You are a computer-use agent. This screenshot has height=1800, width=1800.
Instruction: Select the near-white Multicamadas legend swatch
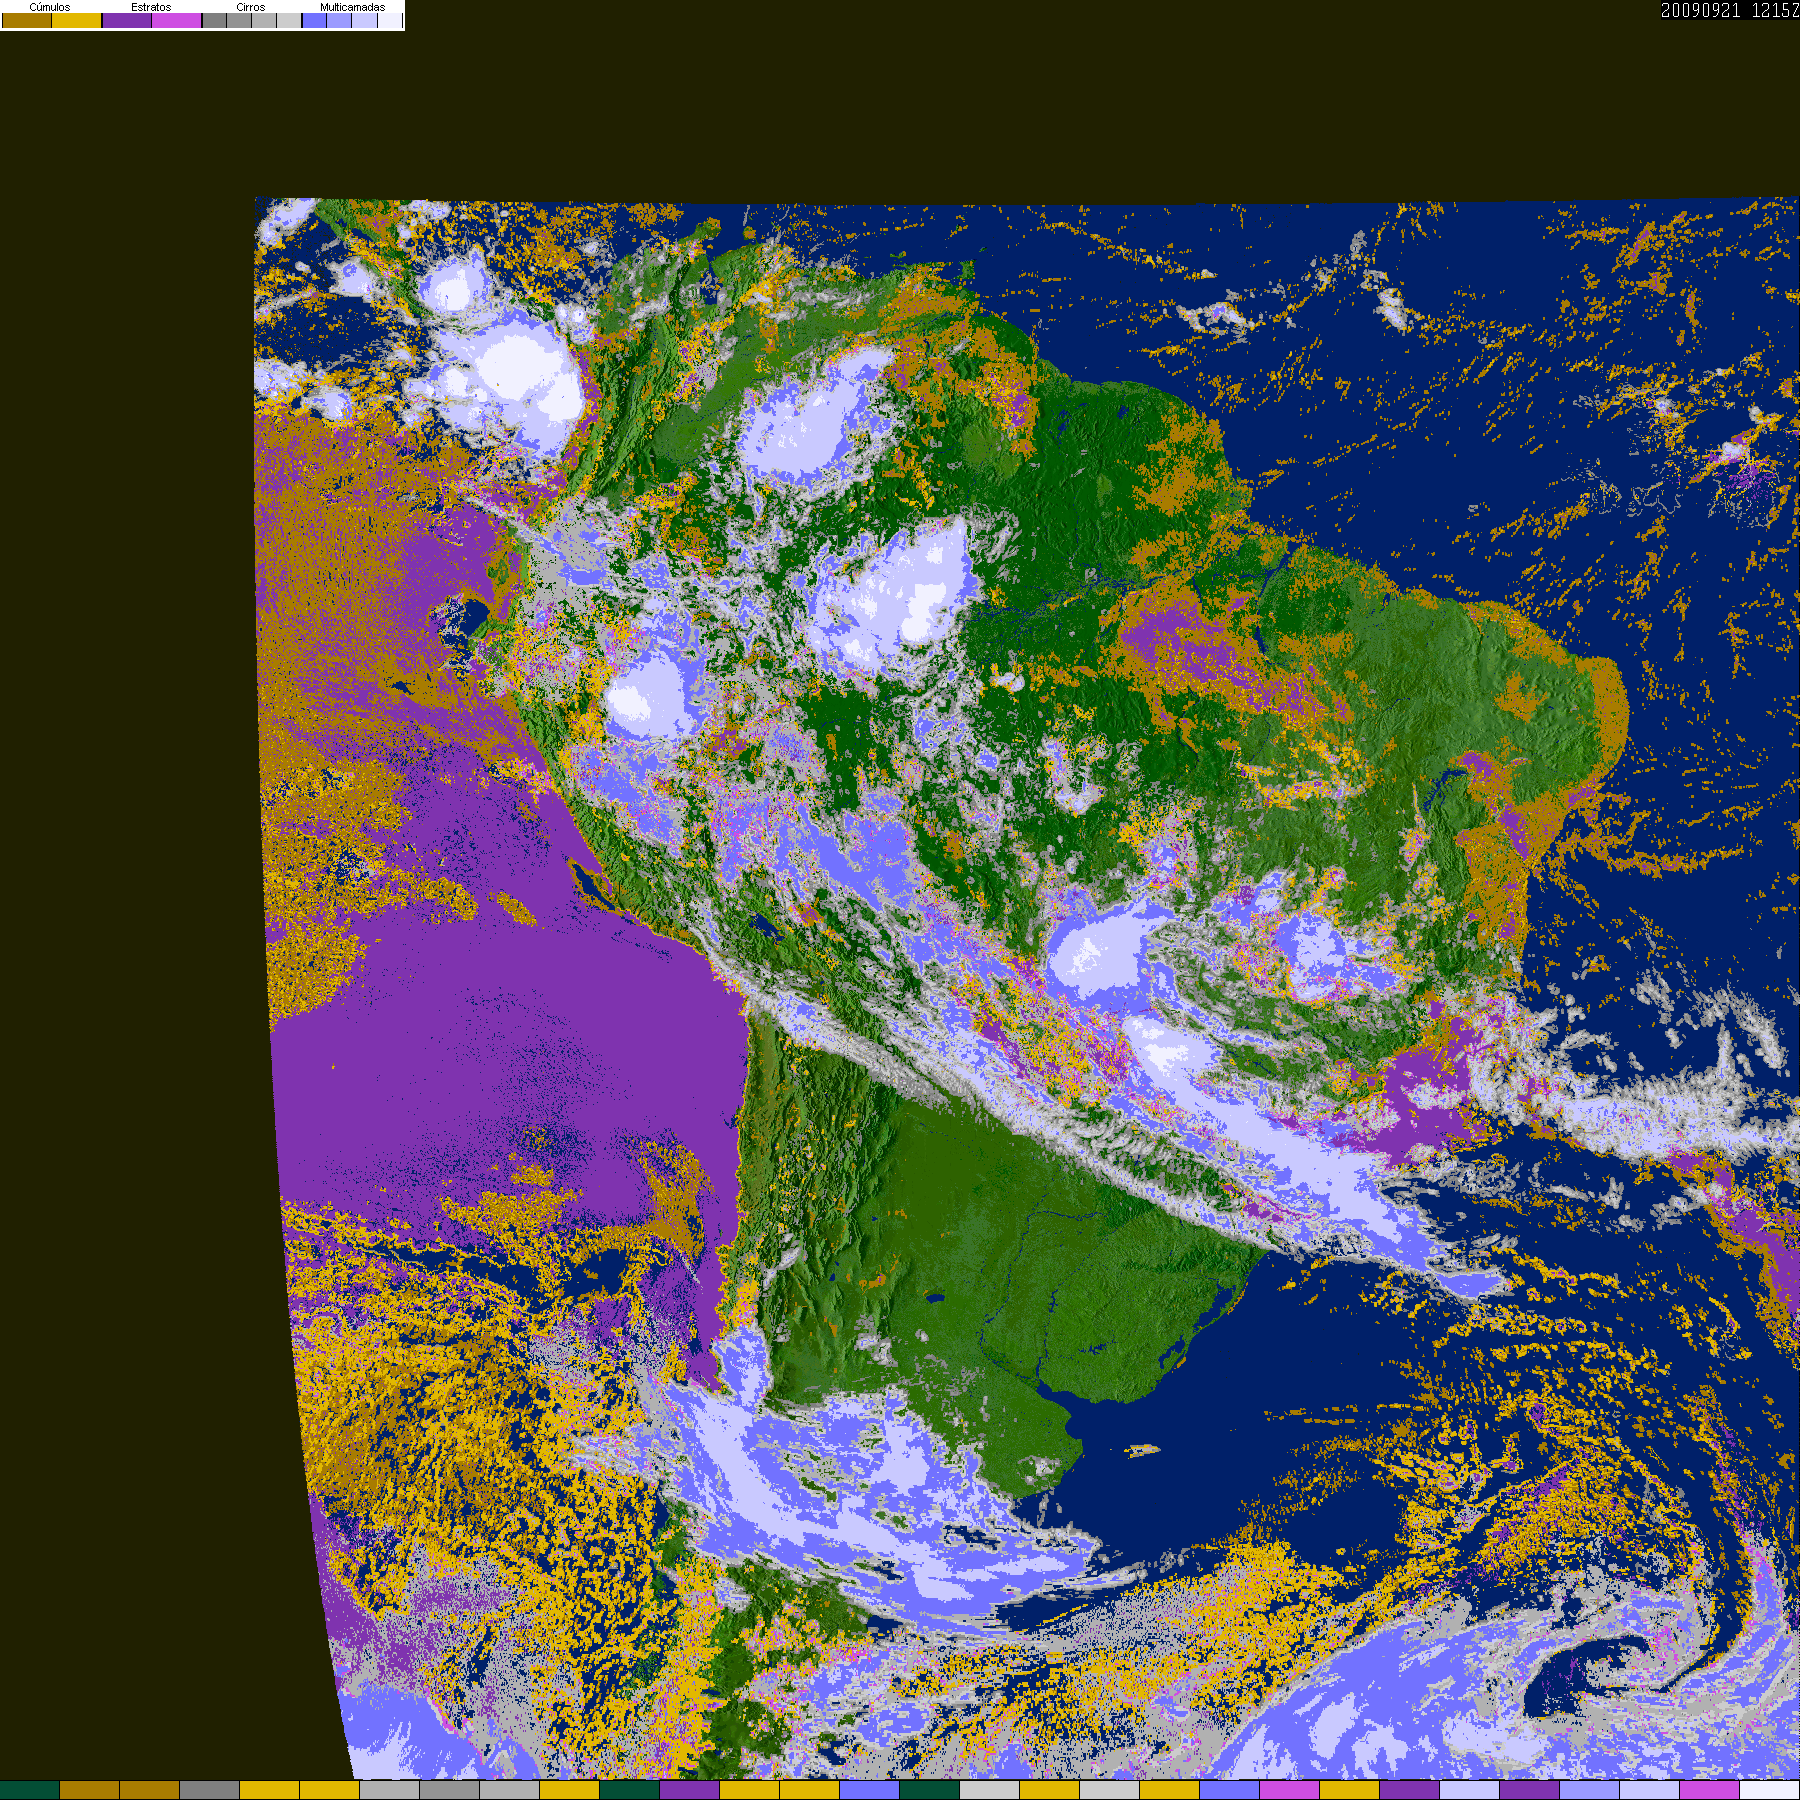[390, 21]
